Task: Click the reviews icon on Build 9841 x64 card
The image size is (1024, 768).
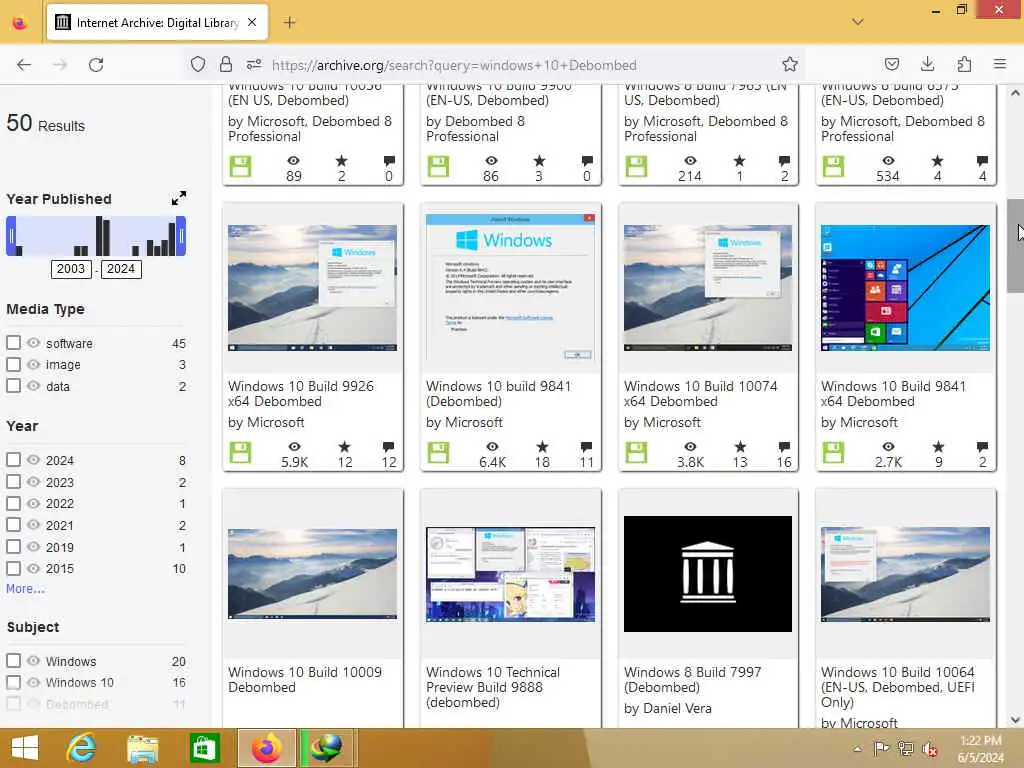Action: point(982,447)
